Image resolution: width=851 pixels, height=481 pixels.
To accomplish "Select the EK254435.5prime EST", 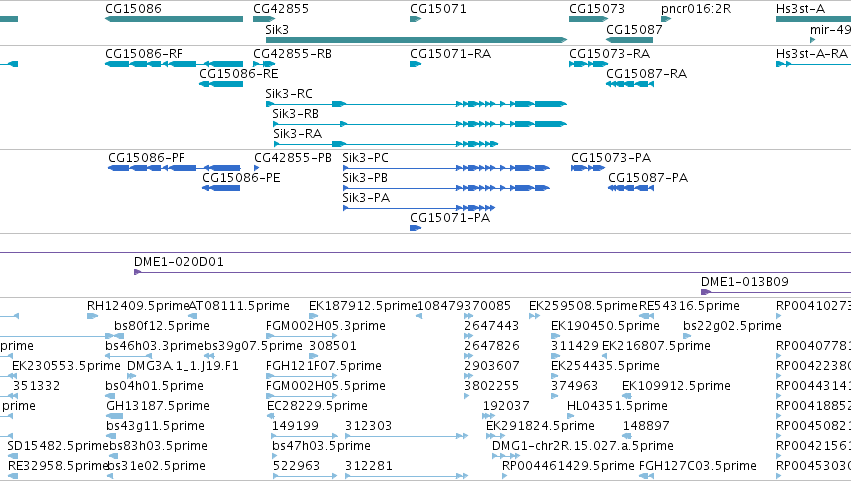I will (555, 376).
